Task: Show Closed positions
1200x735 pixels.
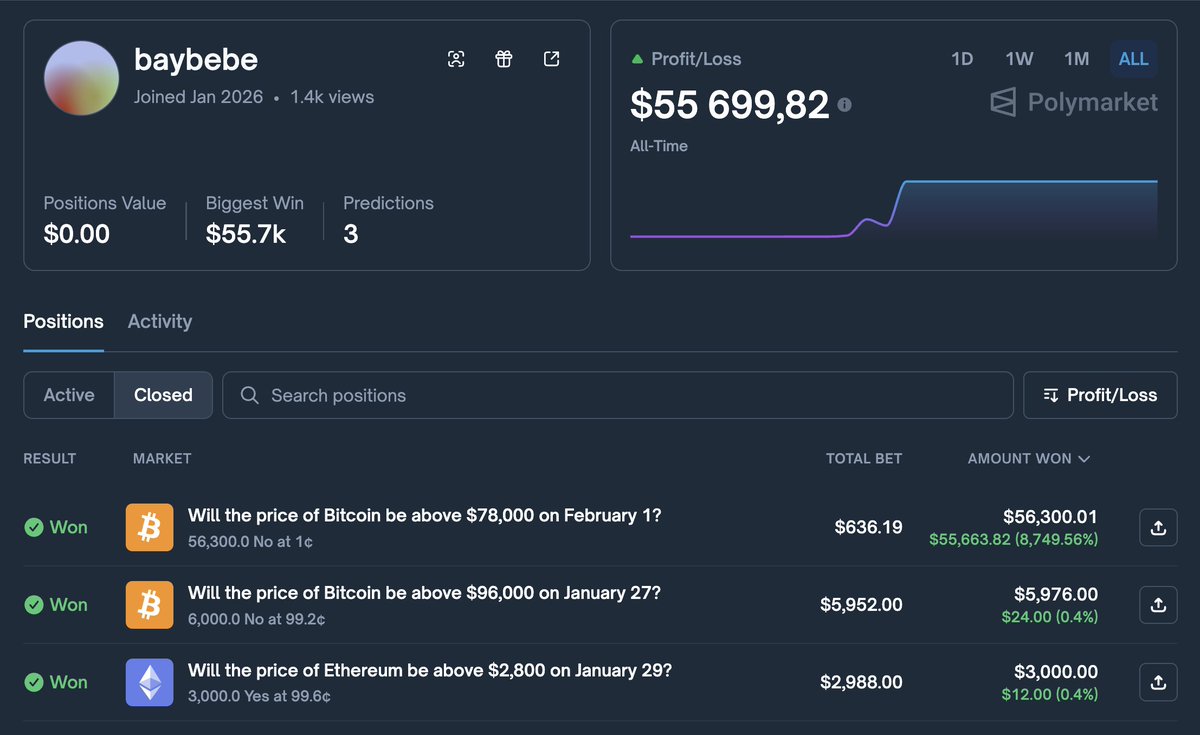Action: coord(163,395)
